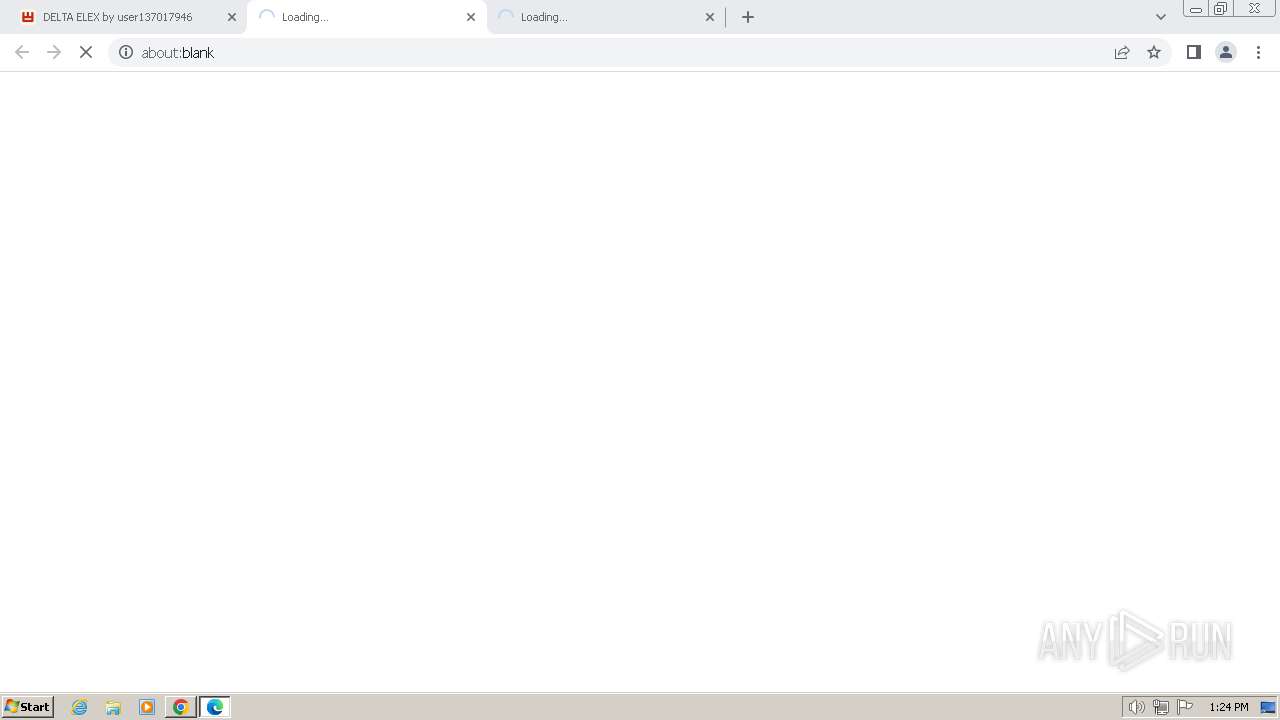The image size is (1280, 720).
Task: Open Action Center flag icon
Action: [x=1185, y=707]
